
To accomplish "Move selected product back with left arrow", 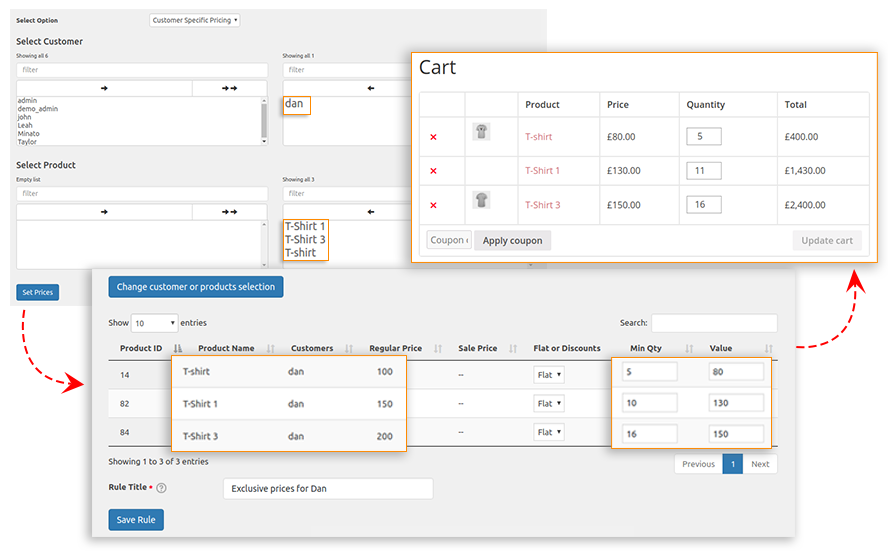I will (x=370, y=212).
